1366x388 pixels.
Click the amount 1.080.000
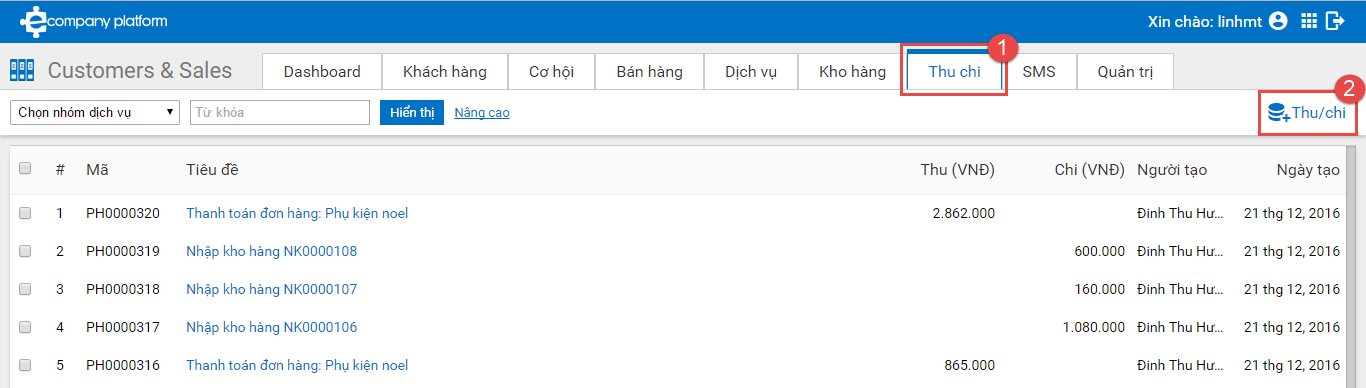(1095, 327)
